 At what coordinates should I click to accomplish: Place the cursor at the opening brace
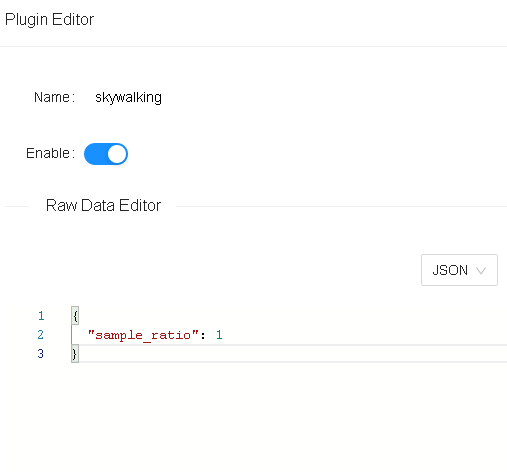[75, 316]
